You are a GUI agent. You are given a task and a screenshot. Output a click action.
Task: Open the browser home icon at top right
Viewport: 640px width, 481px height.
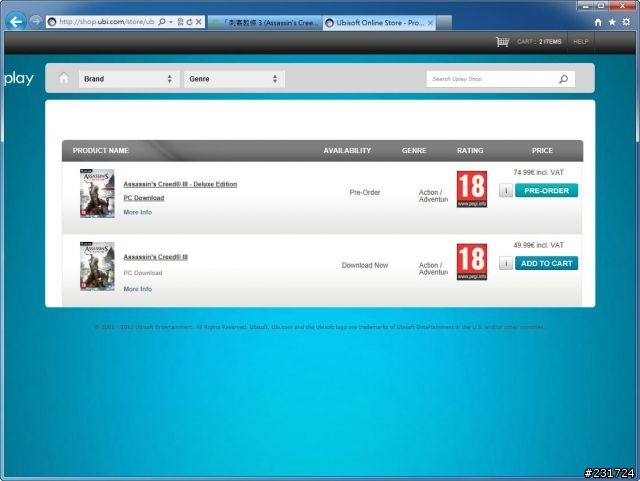click(598, 22)
